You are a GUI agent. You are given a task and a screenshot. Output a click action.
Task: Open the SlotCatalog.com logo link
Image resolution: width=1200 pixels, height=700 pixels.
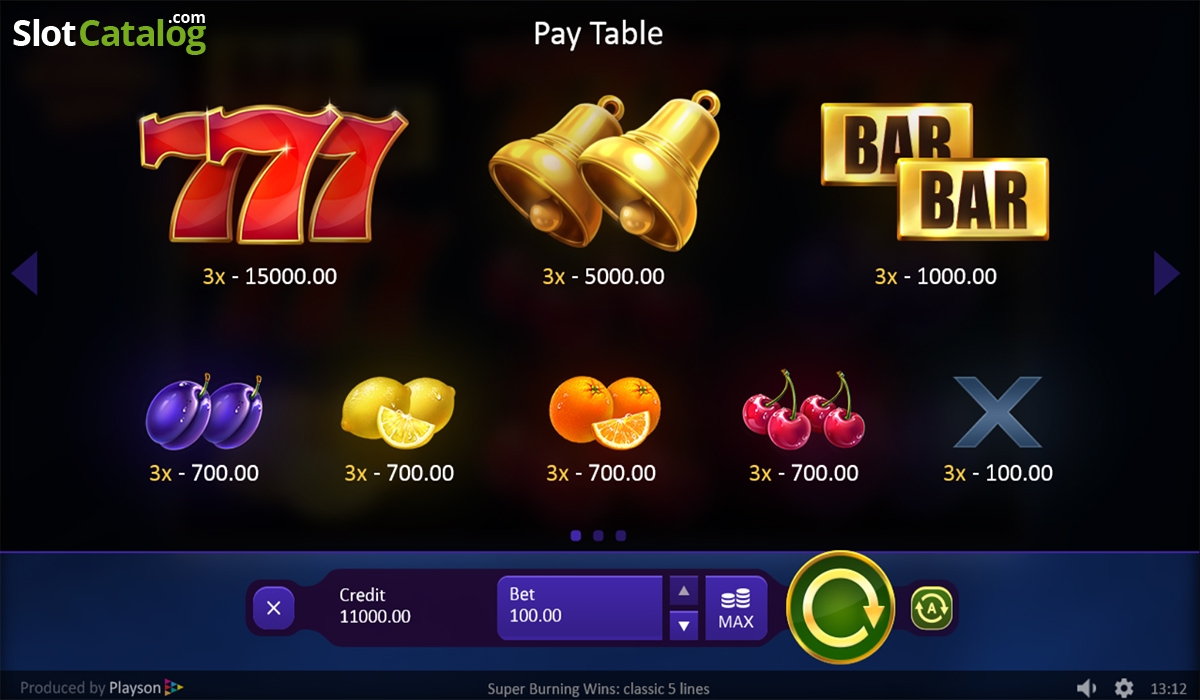point(109,31)
